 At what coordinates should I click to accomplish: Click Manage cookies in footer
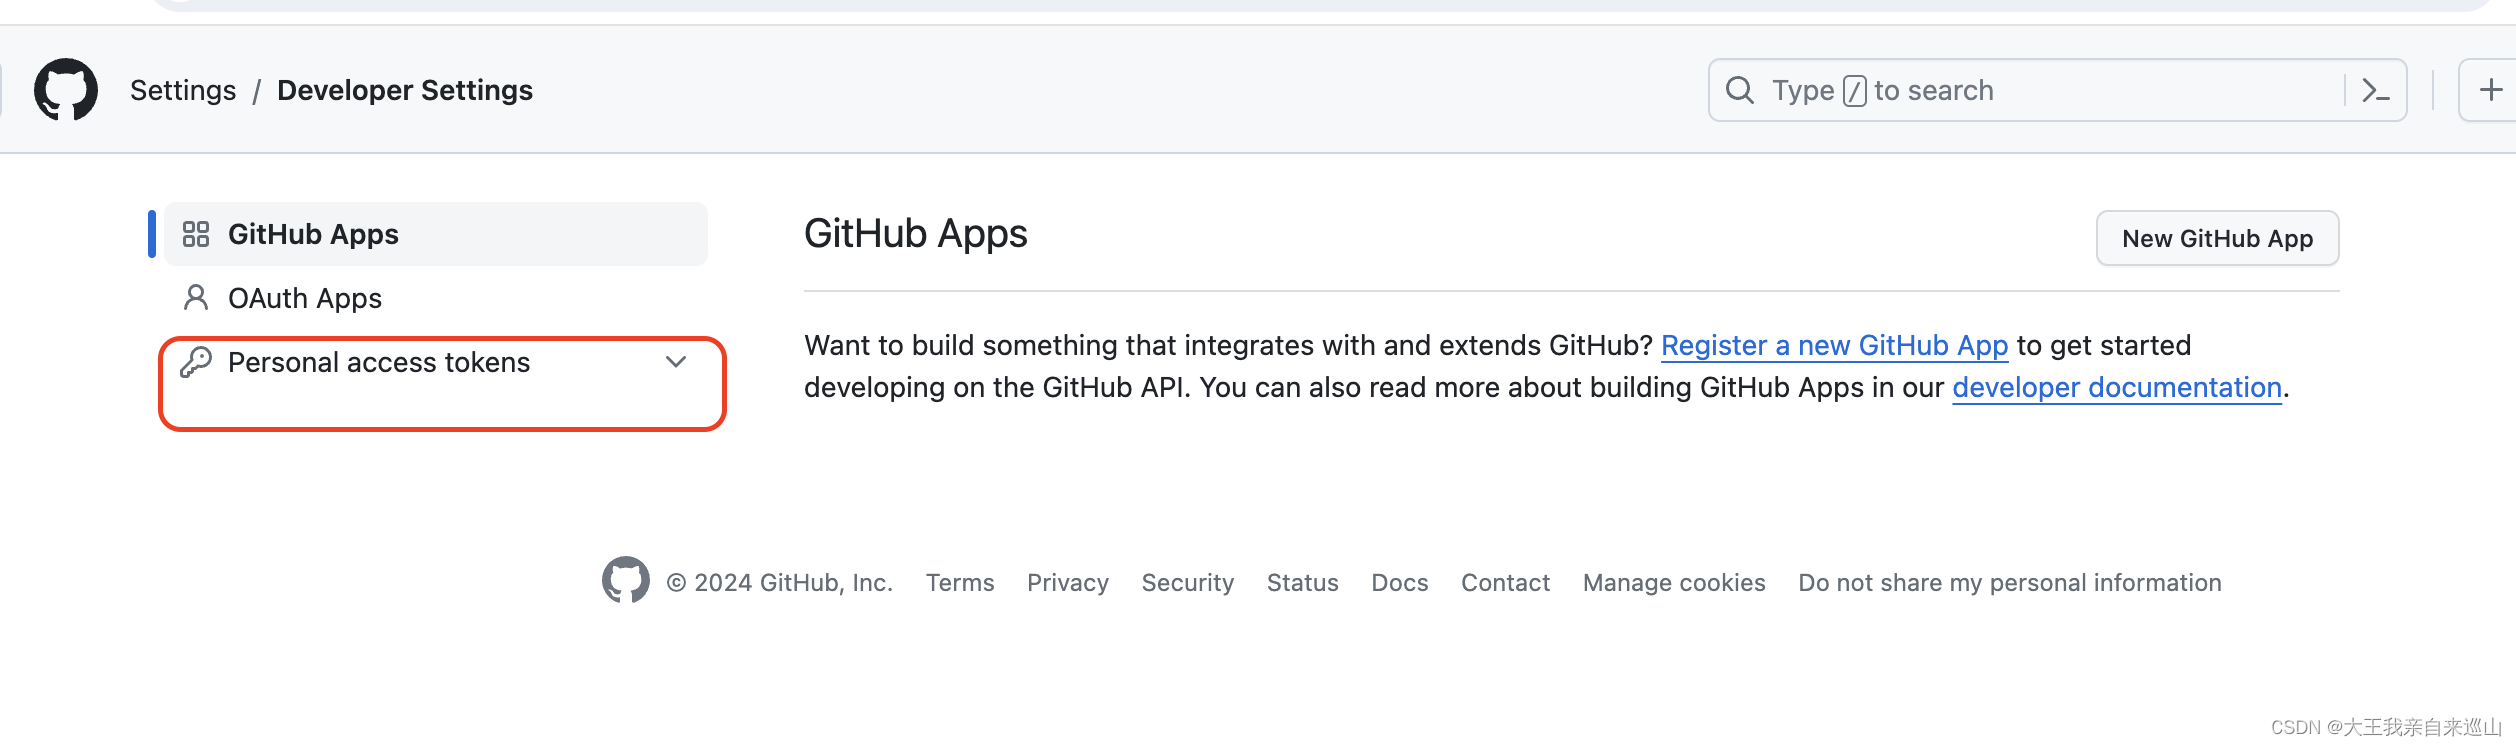[1674, 582]
